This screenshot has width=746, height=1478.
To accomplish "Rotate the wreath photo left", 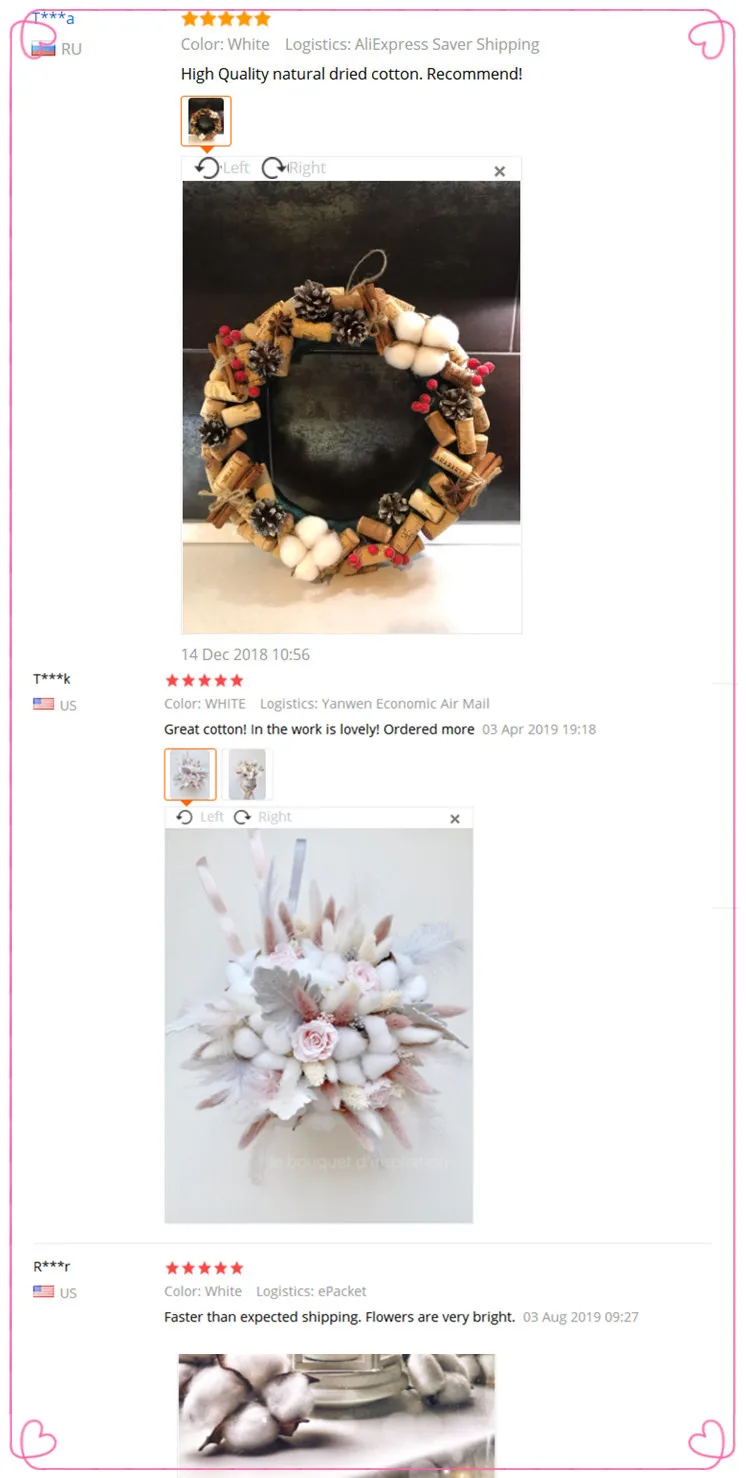I will (x=221, y=168).
